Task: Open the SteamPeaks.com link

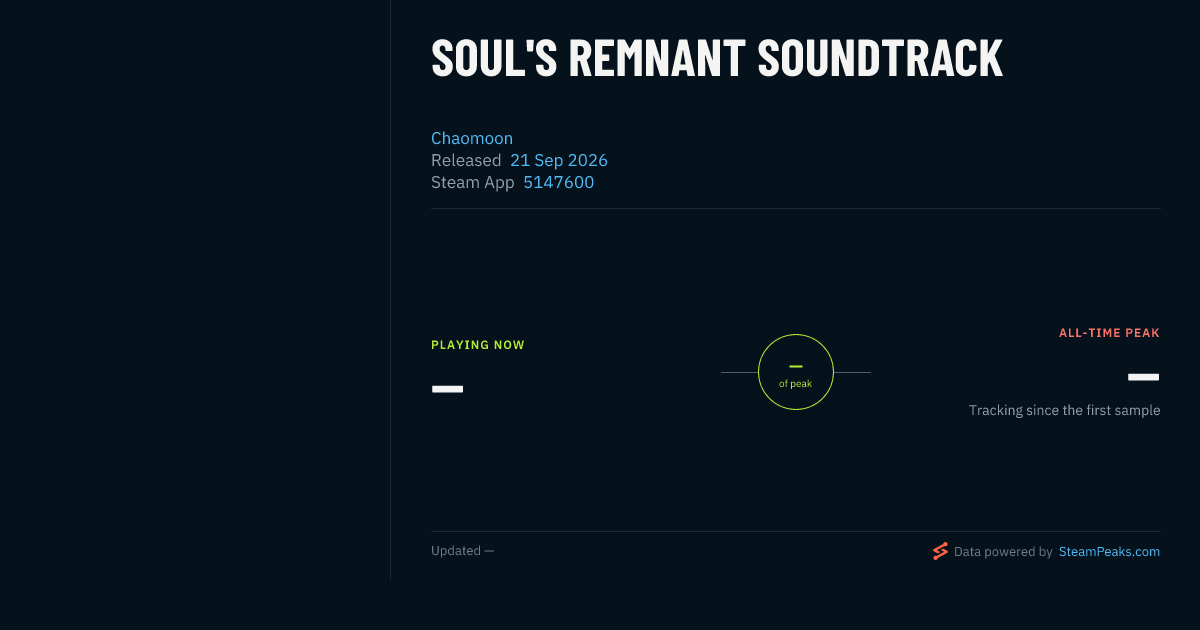Action: (x=1109, y=551)
